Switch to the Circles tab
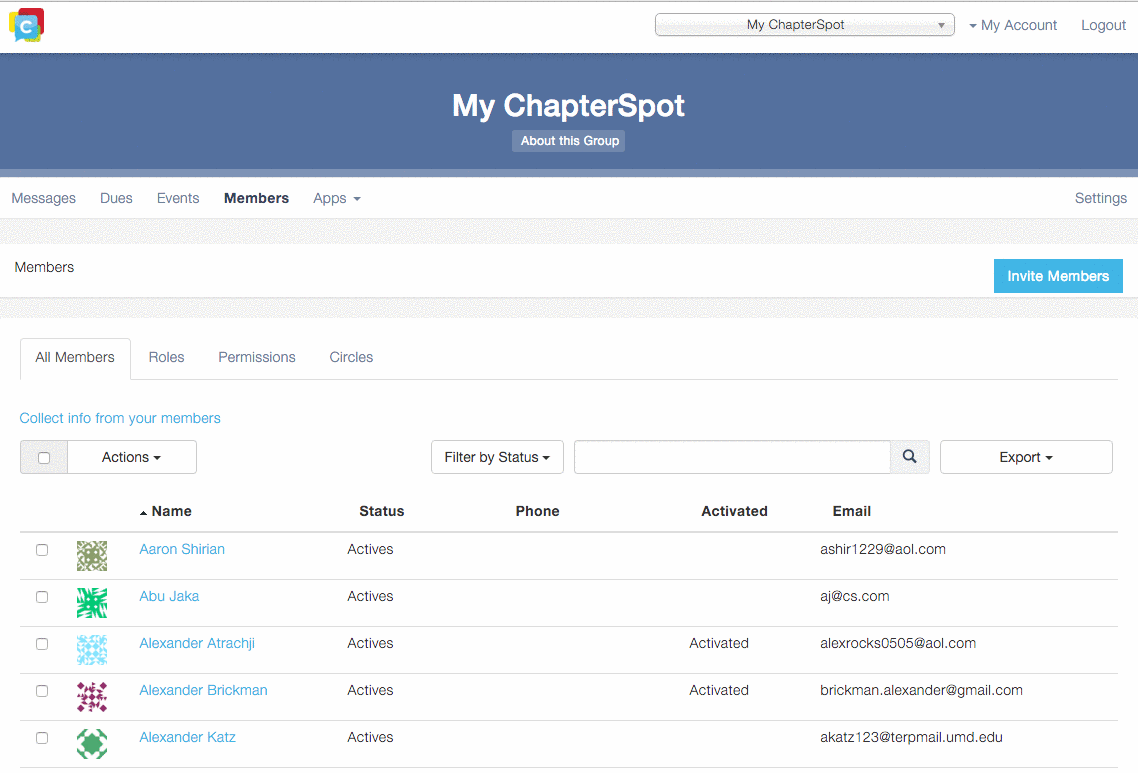The image size is (1138, 773). click(x=351, y=358)
